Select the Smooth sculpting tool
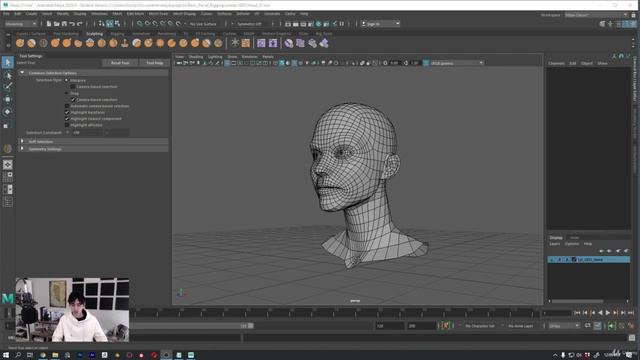Image resolution: width=640 pixels, height=360 pixels. tap(31, 43)
